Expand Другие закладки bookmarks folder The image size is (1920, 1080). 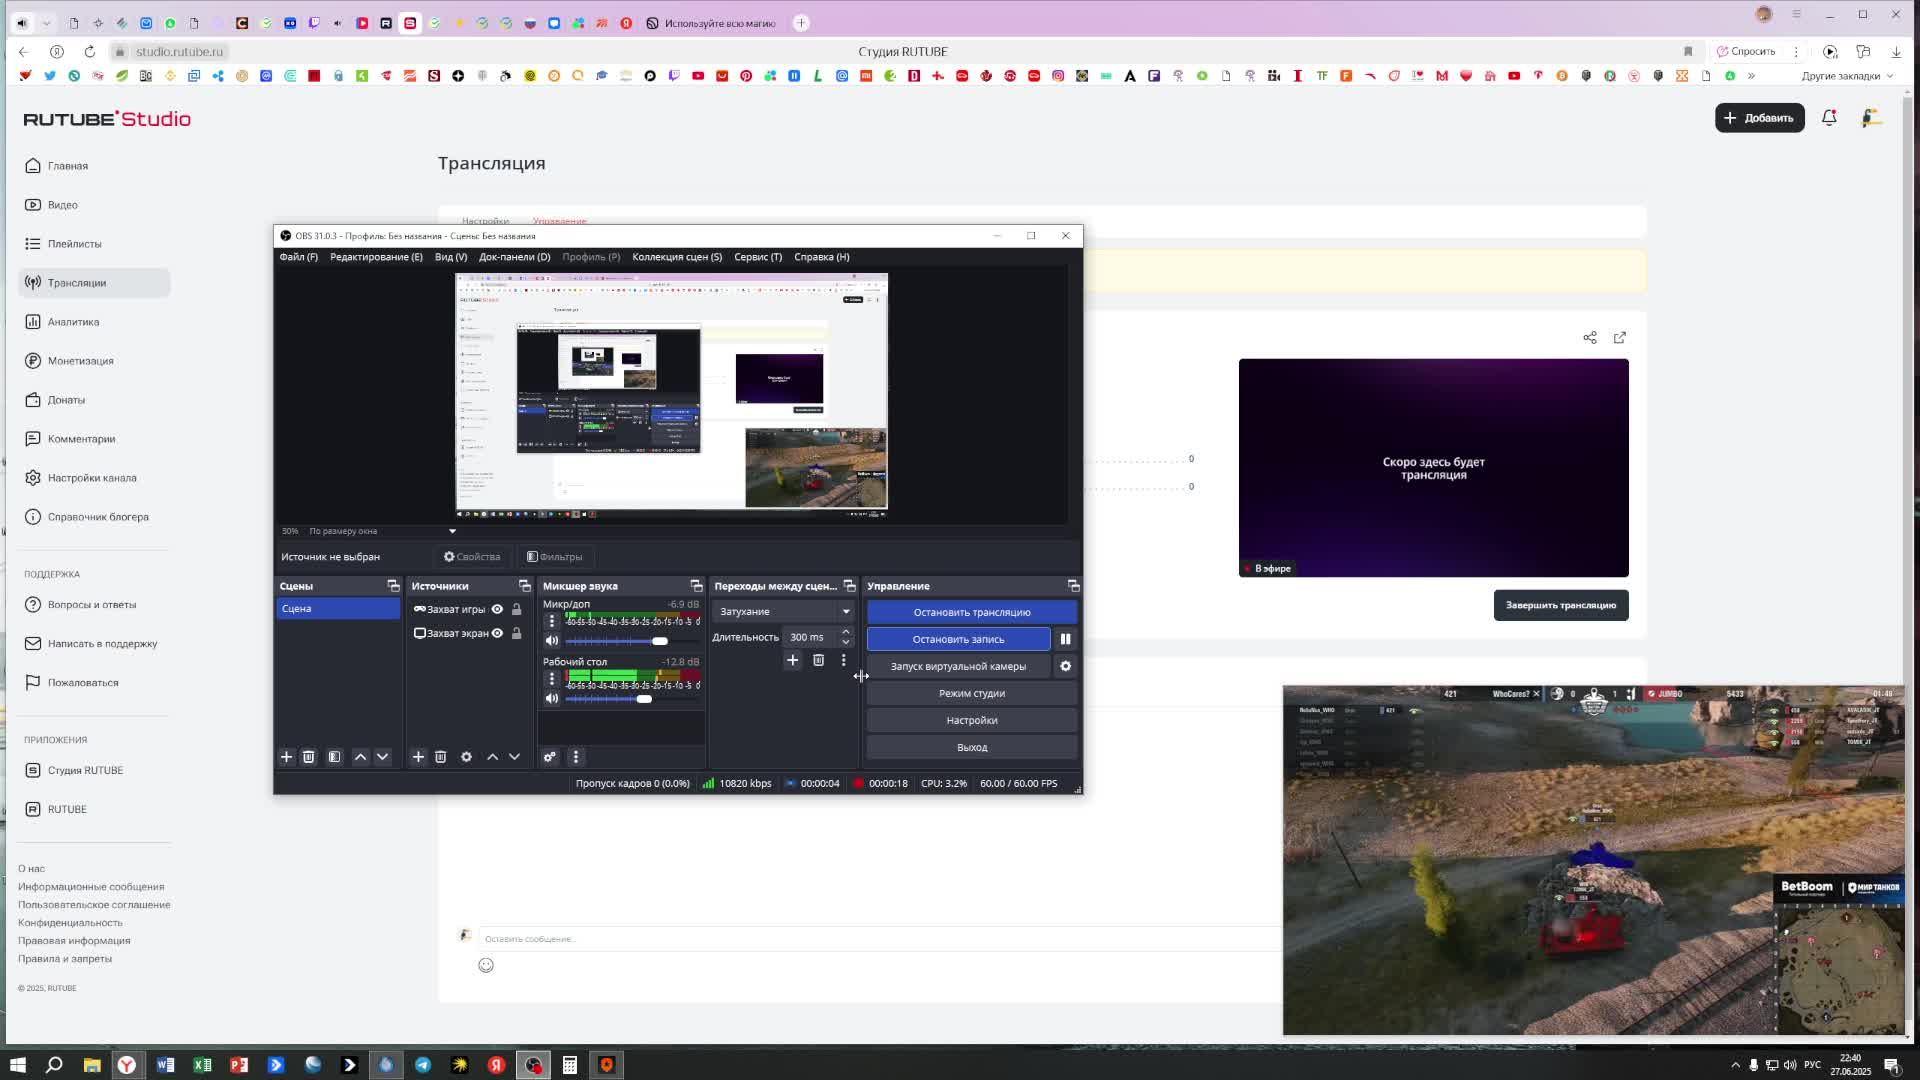[x=1847, y=76]
